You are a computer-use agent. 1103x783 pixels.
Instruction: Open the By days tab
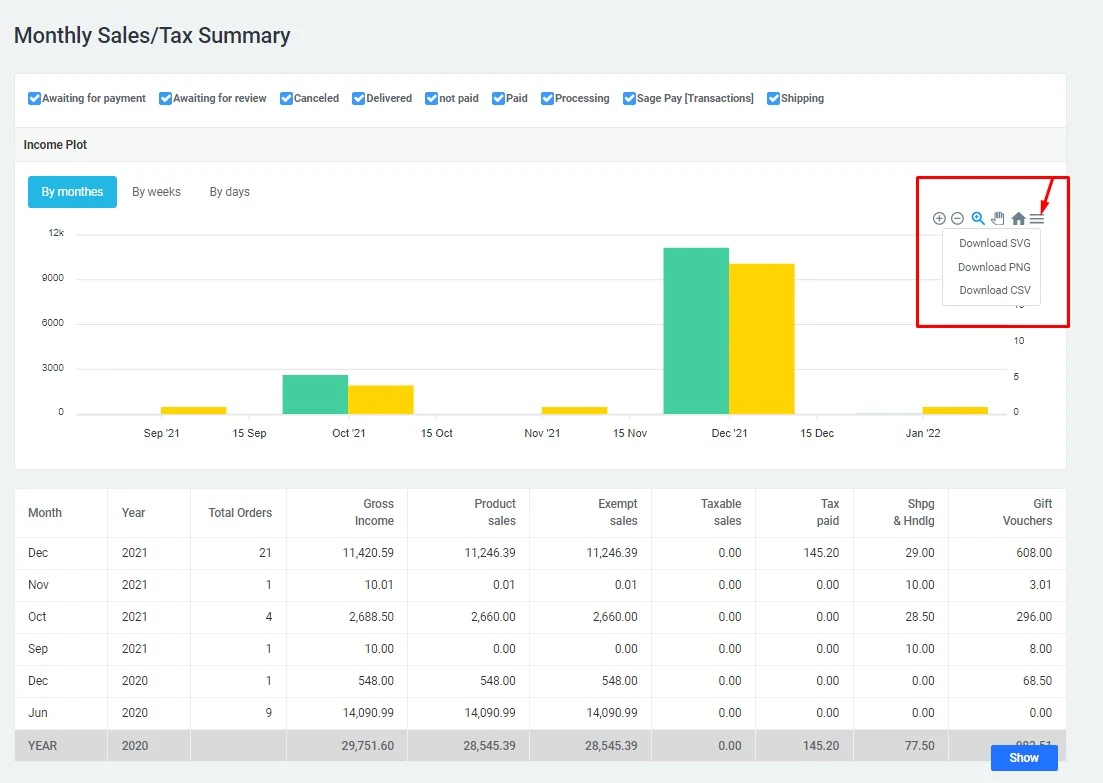click(229, 190)
